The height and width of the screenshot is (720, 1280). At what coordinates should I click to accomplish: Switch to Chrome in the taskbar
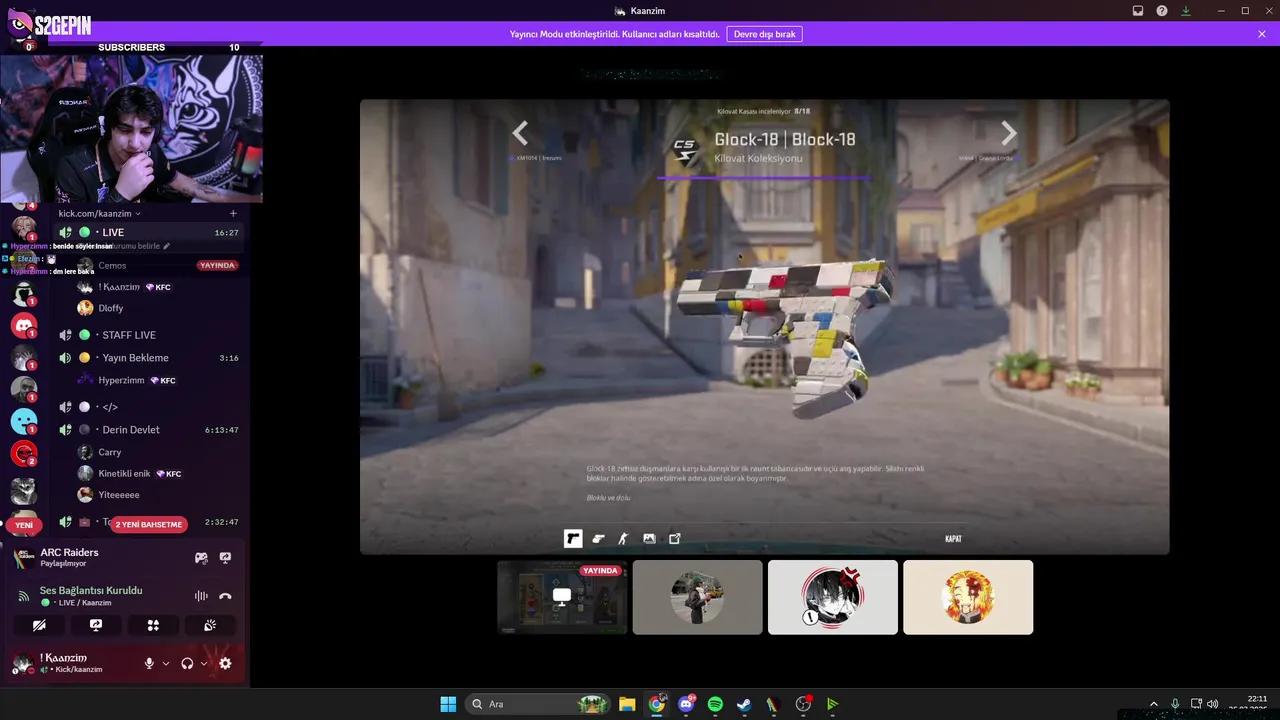(x=657, y=704)
